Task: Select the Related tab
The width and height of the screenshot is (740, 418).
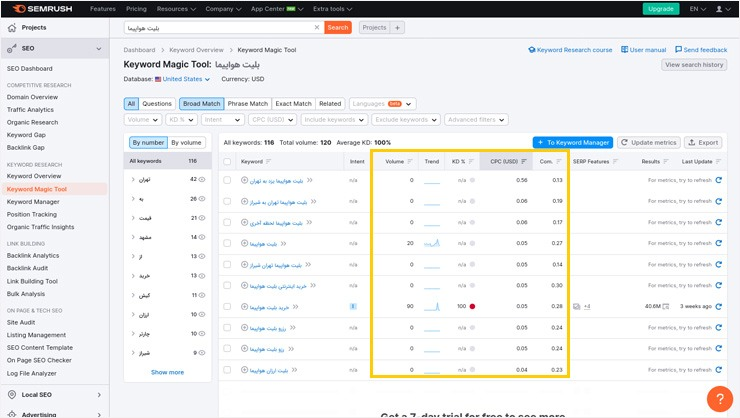Action: point(330,104)
